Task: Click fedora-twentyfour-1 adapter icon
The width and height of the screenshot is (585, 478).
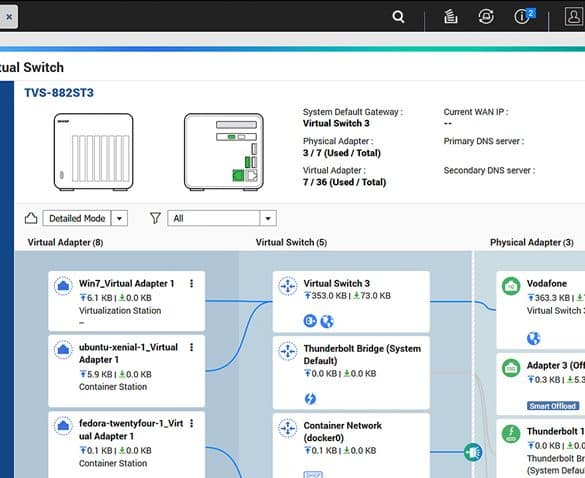Action: [63, 426]
